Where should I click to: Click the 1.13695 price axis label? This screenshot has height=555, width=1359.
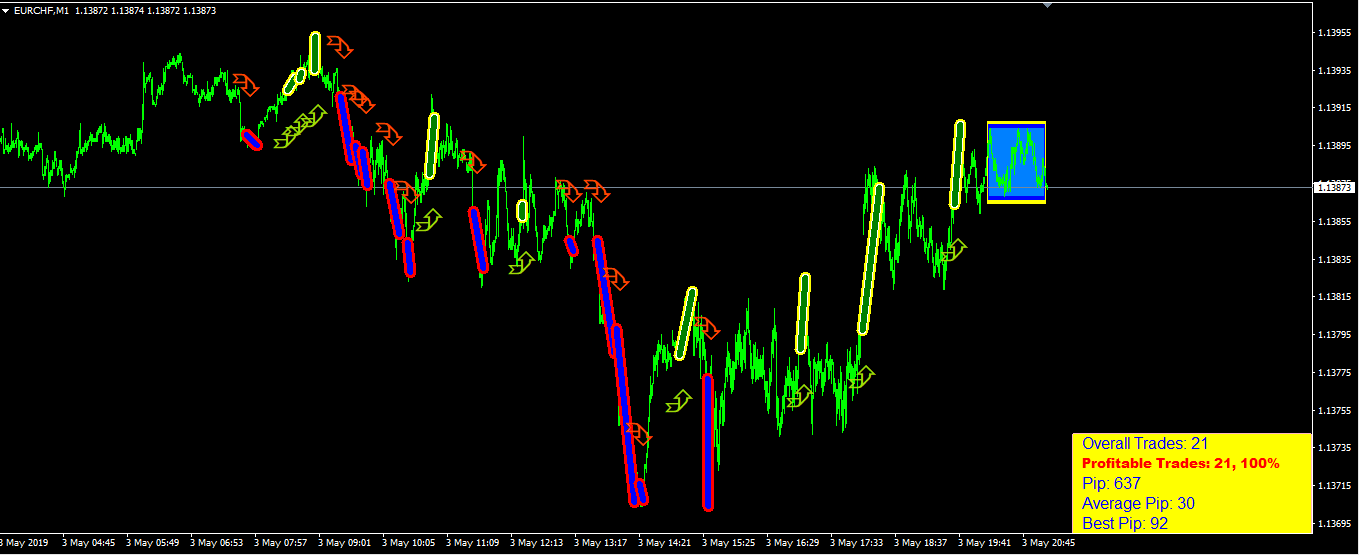[1334, 524]
